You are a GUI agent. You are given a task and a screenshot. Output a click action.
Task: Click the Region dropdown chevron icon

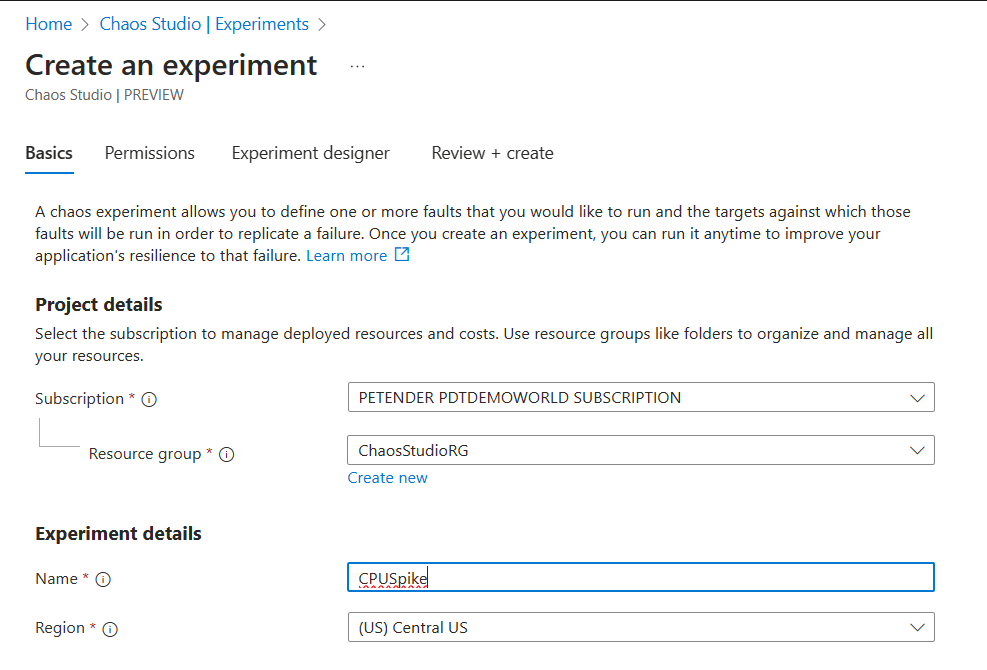tap(917, 627)
